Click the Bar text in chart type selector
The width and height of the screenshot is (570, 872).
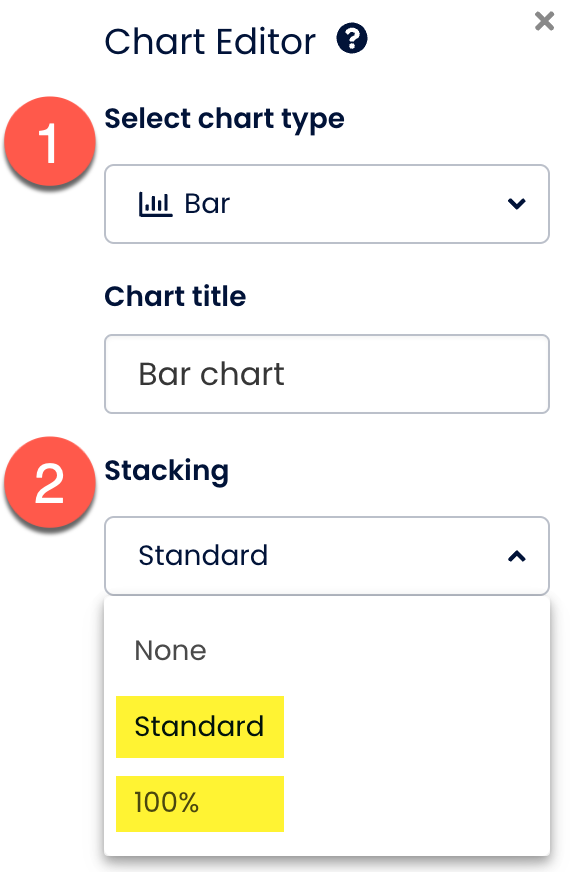207,204
